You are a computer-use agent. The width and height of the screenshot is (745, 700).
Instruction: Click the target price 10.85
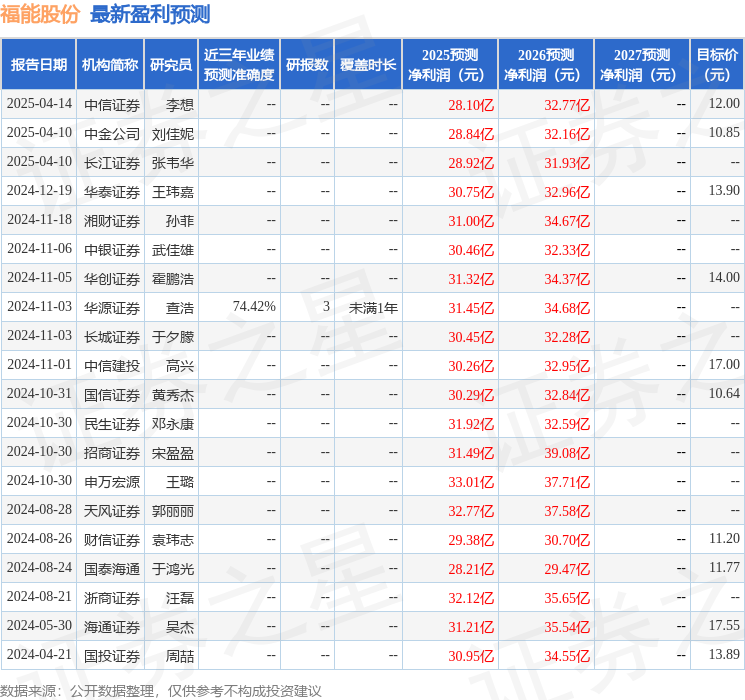click(724, 133)
